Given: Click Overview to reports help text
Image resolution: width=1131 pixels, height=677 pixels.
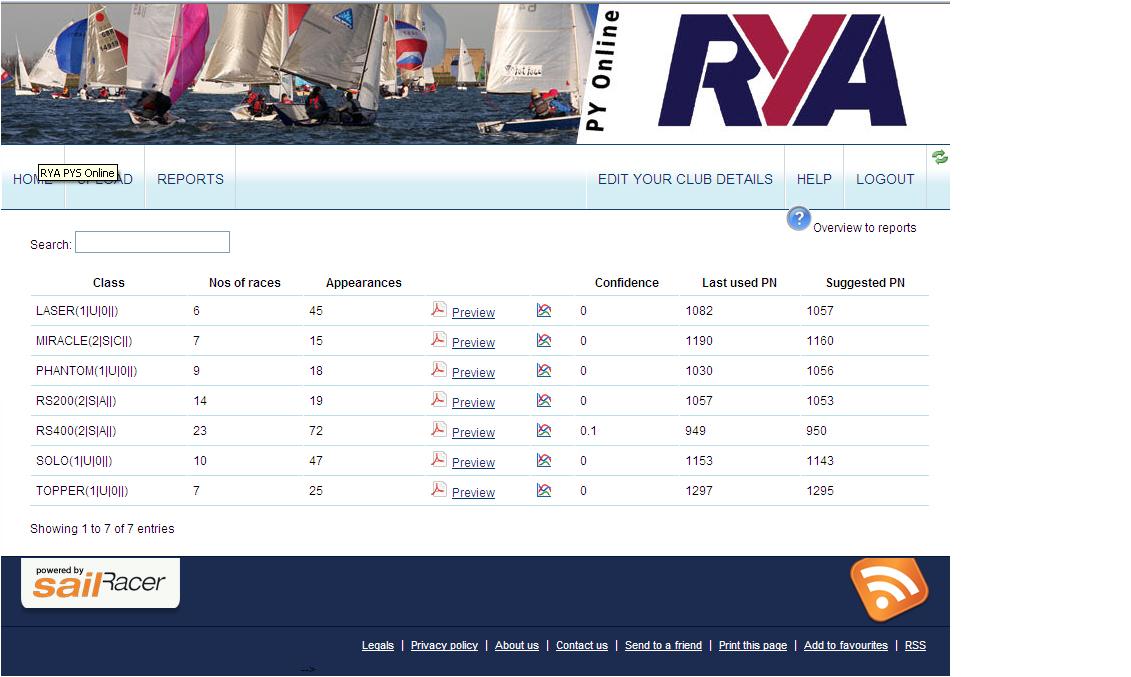Looking at the screenshot, I should 865,228.
